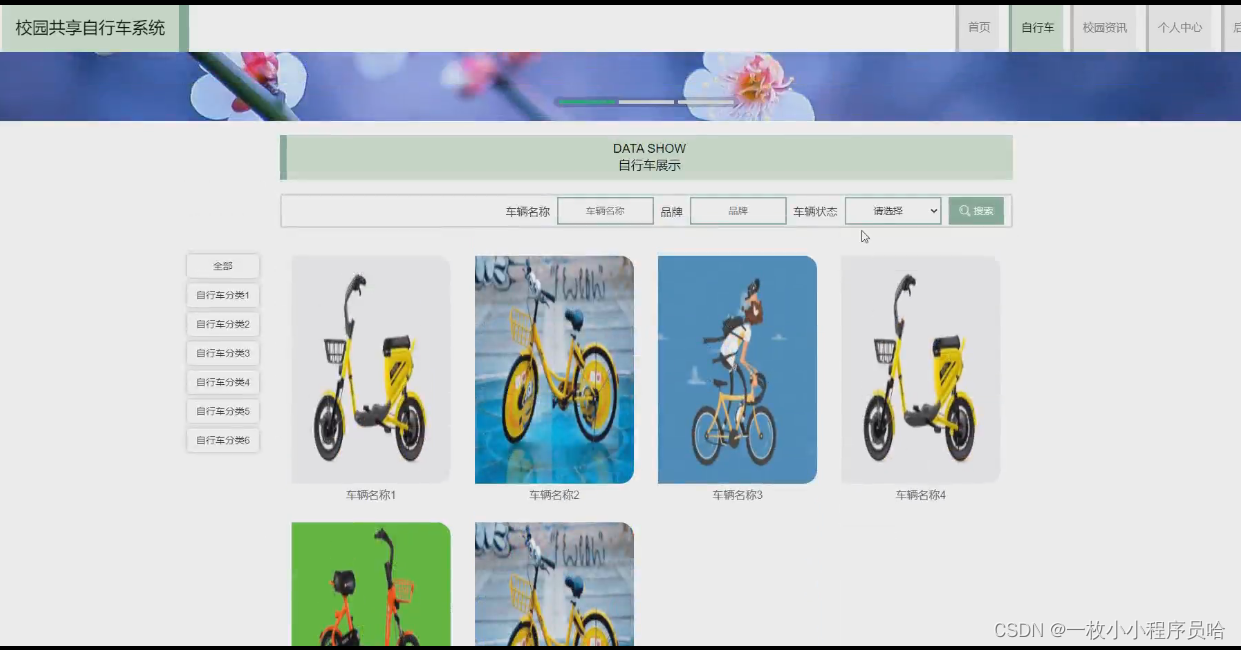Image resolution: width=1241 pixels, height=650 pixels.
Task: Go to the 首页 navigation tab
Action: [979, 28]
